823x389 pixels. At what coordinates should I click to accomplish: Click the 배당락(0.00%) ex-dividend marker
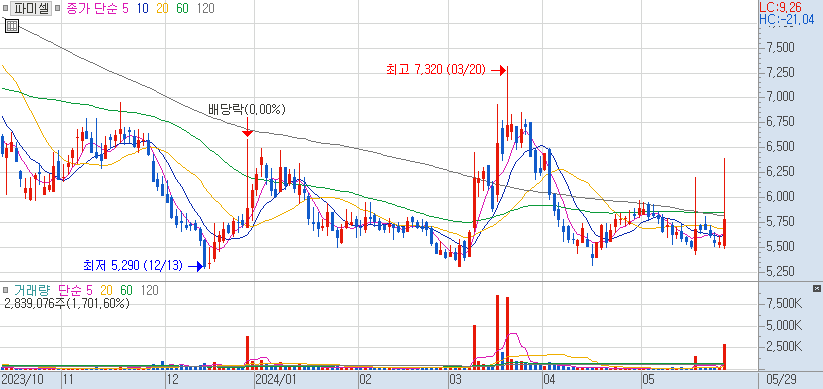(x=246, y=110)
